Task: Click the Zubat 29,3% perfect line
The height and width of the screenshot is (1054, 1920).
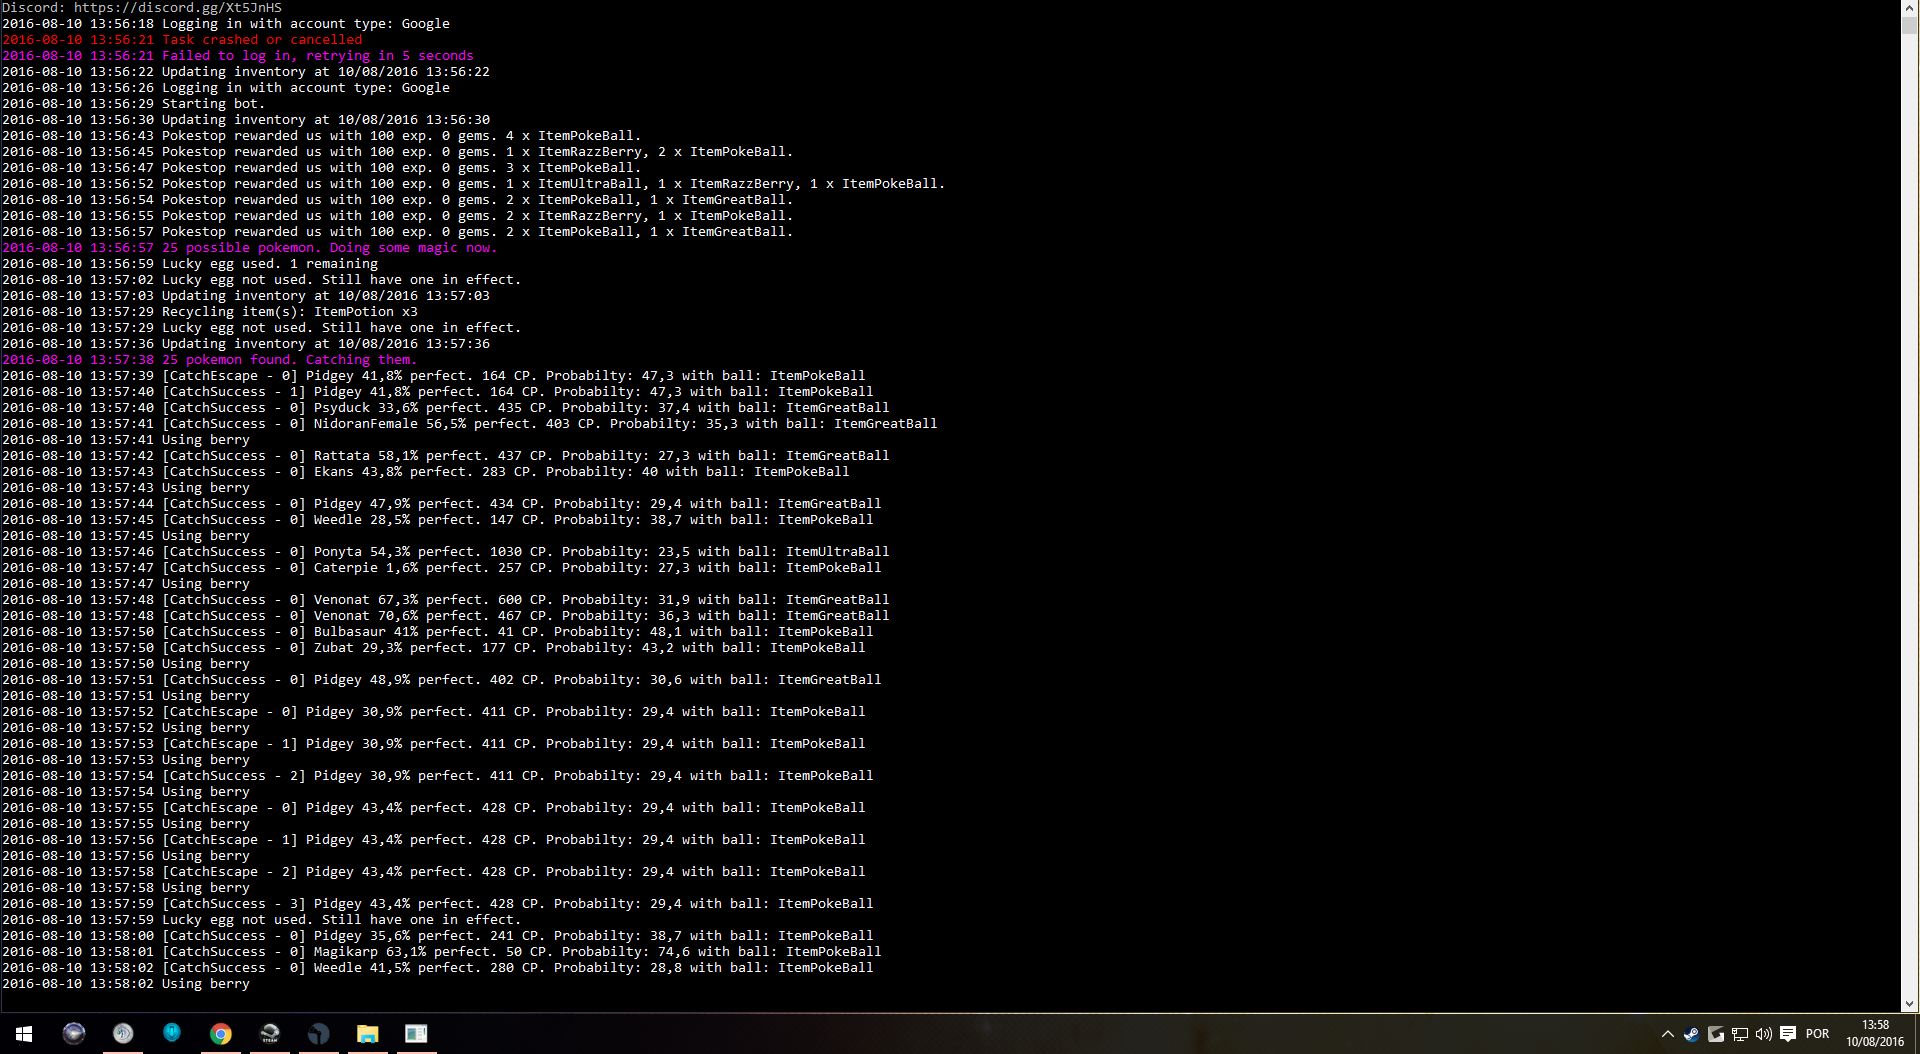Action: tap(434, 648)
